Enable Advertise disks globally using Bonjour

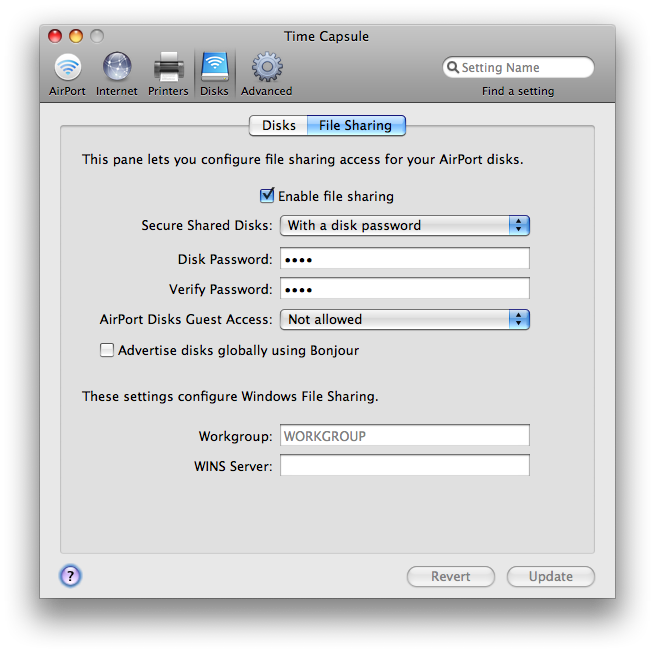pyautogui.click(x=107, y=350)
